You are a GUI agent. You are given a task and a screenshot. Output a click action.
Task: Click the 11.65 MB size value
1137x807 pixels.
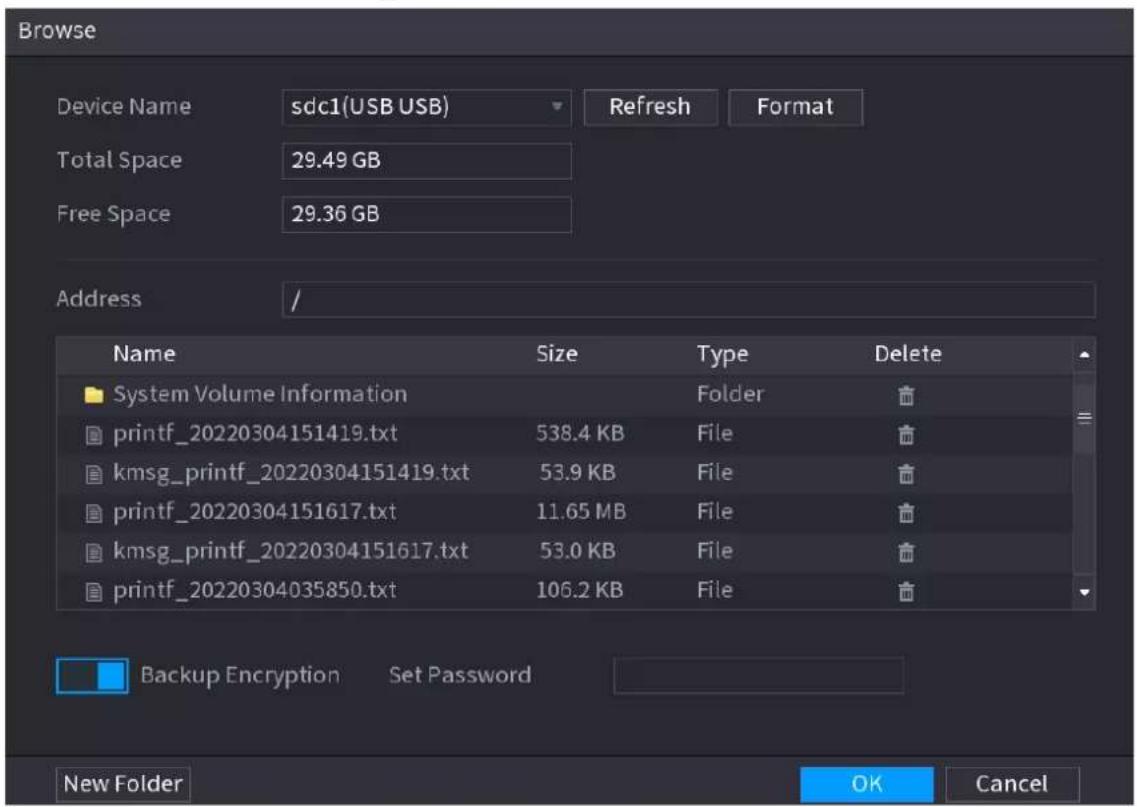(x=581, y=512)
